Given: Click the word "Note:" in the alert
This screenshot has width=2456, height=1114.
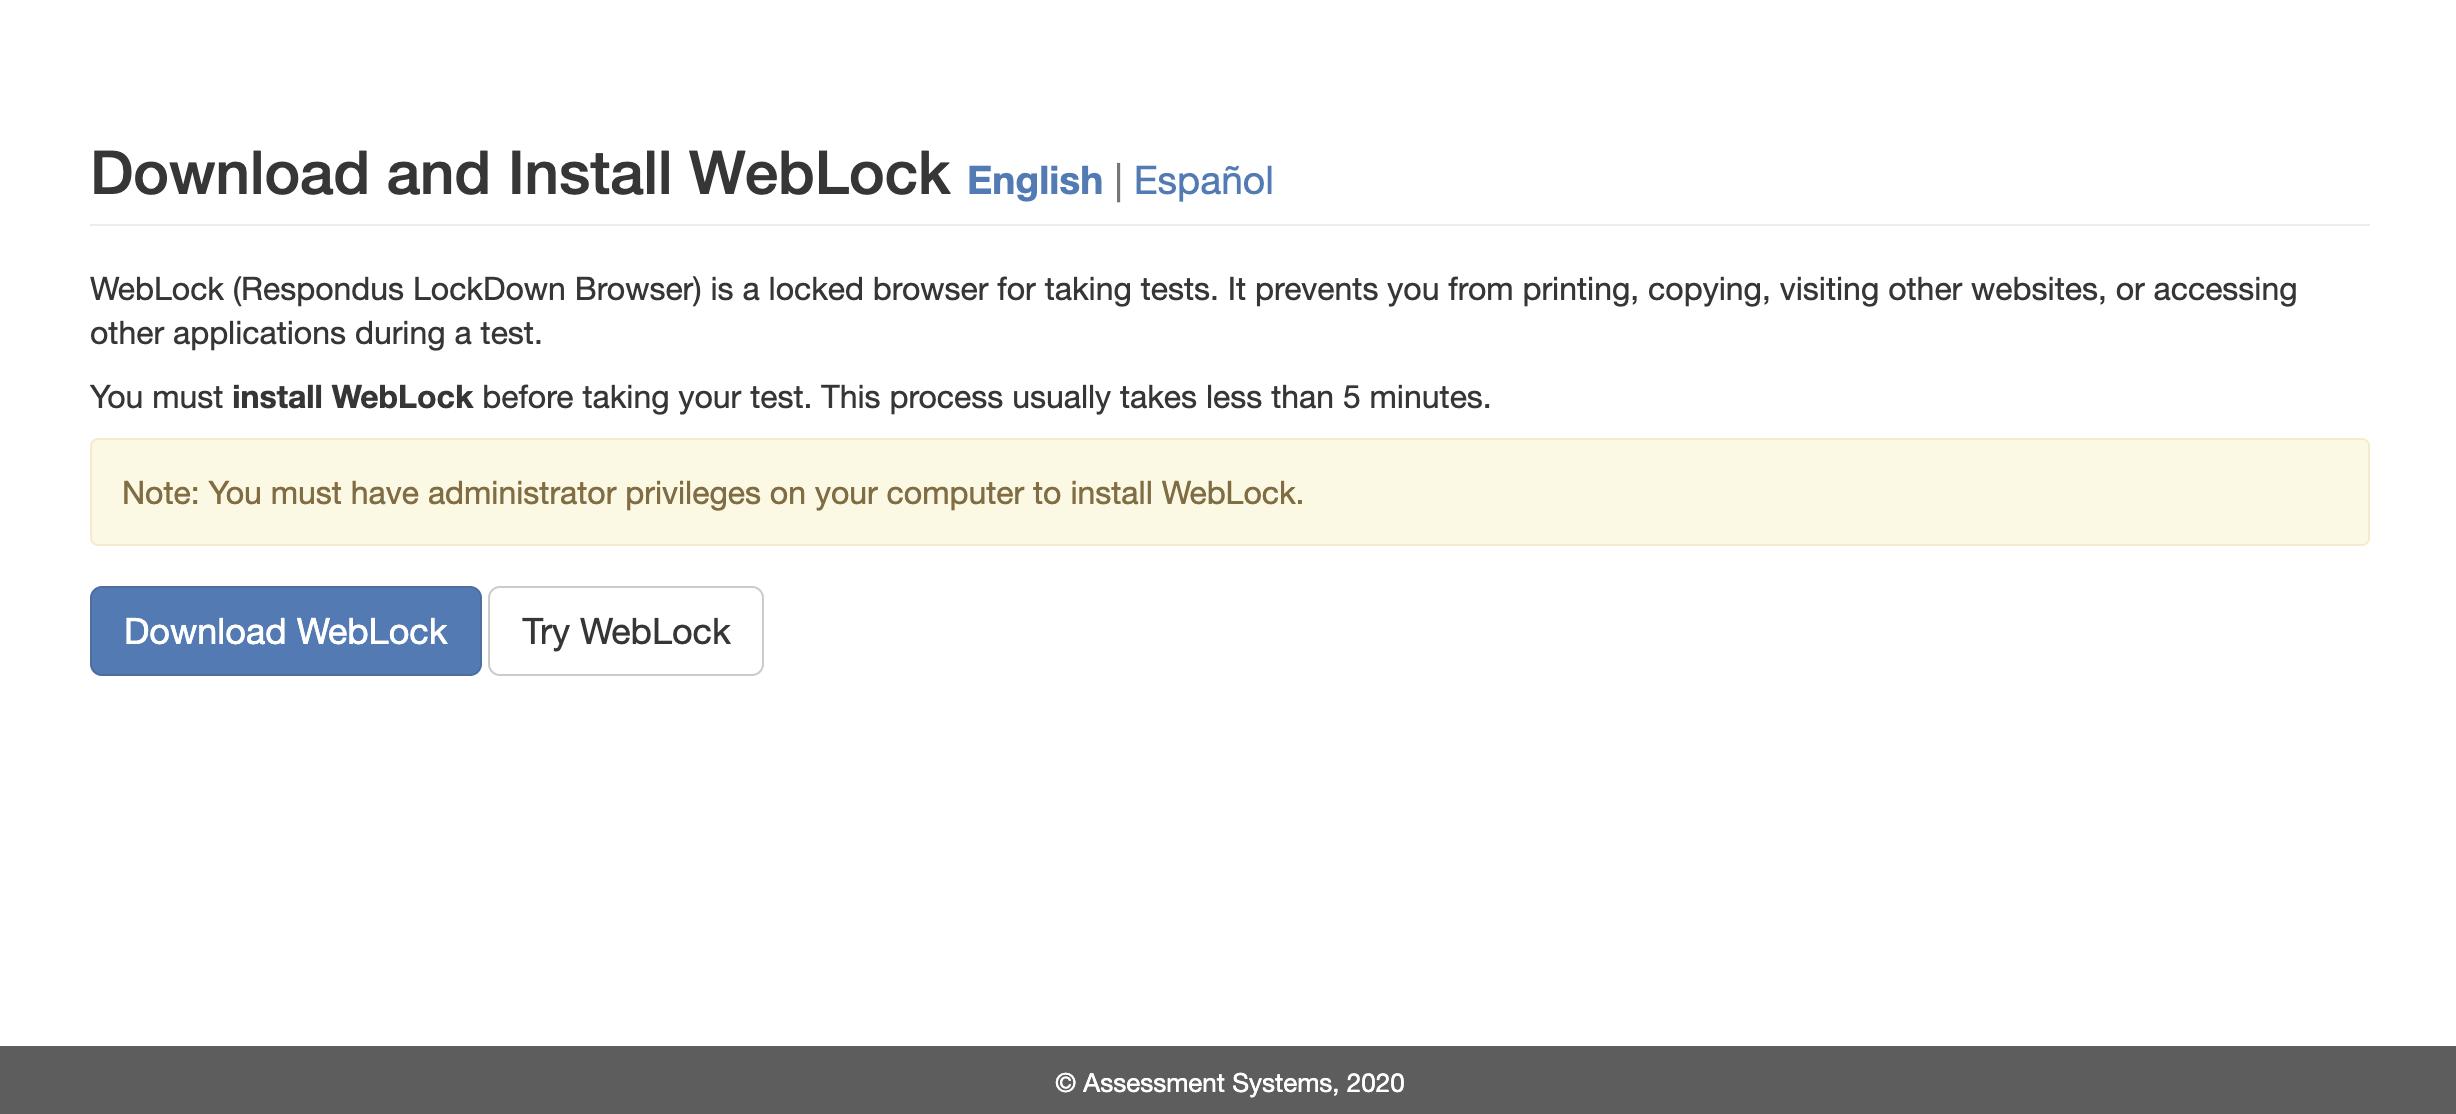Looking at the screenshot, I should (160, 493).
